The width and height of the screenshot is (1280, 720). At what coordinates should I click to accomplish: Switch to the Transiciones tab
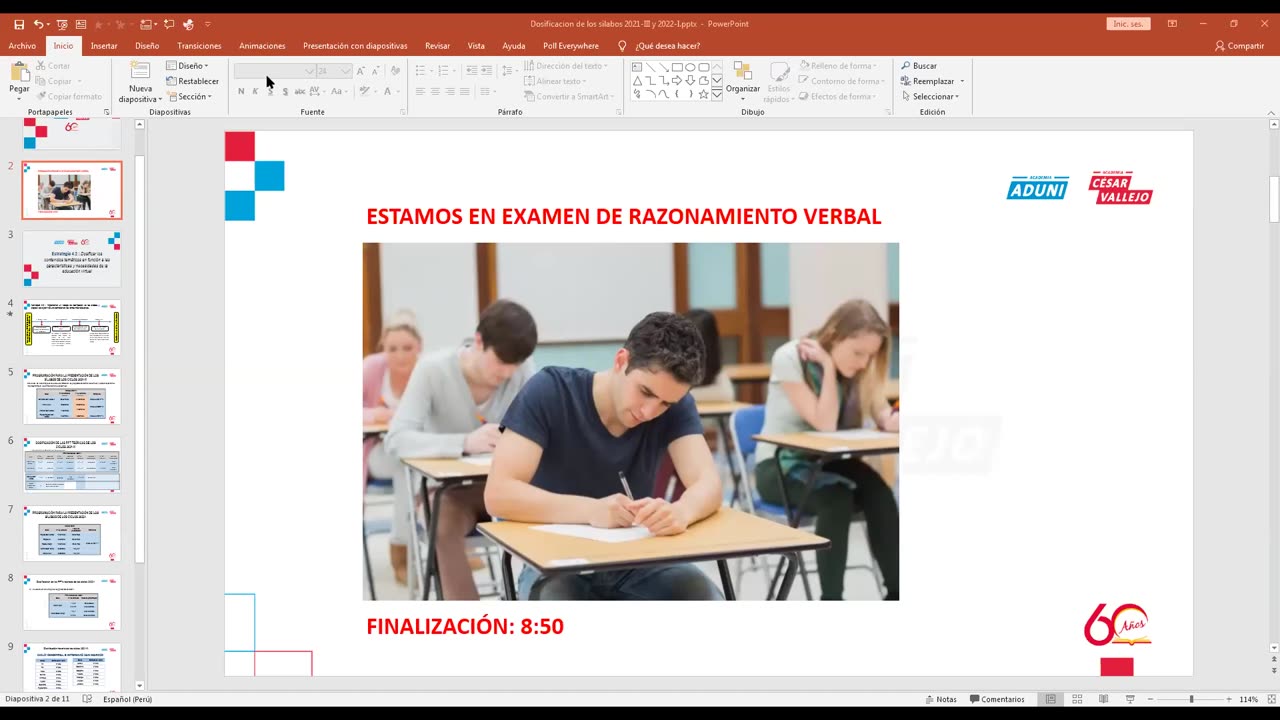(x=199, y=46)
